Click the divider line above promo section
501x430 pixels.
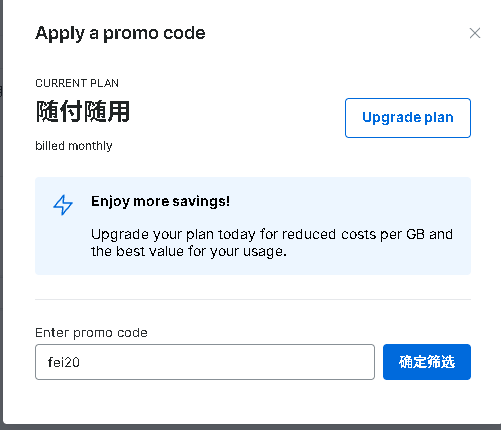coord(253,299)
